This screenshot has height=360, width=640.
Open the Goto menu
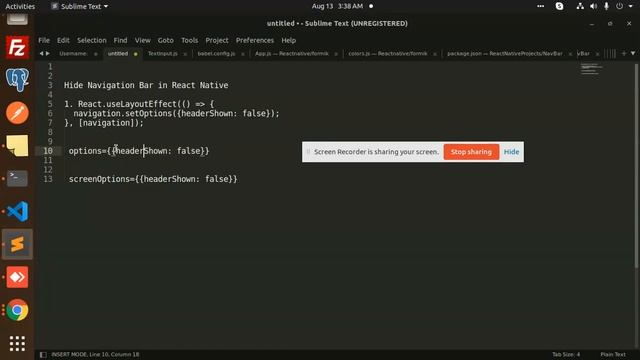click(x=165, y=40)
